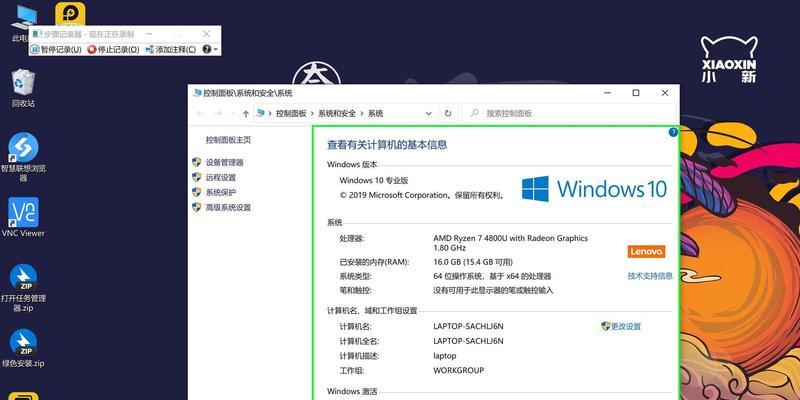Open 系统保护 link
This screenshot has width=800, height=400.
coord(221,192)
